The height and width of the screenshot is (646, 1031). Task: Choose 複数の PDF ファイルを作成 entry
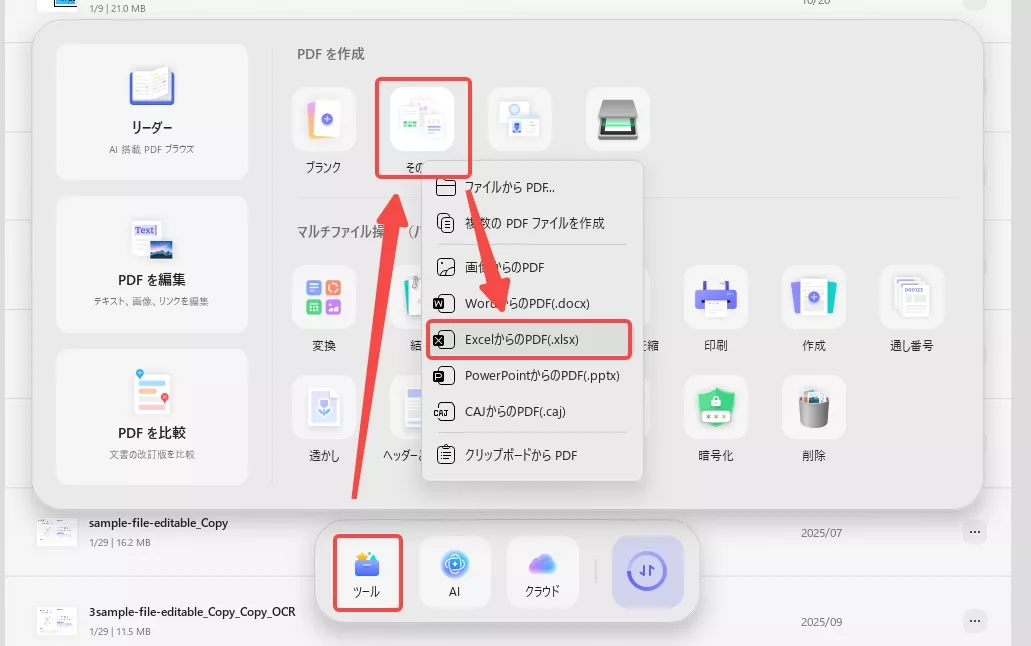(531, 223)
